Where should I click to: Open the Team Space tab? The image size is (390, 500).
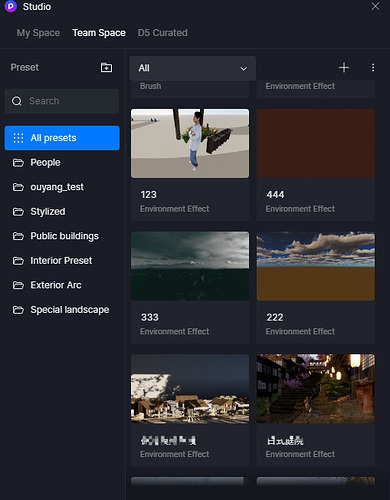(x=99, y=33)
